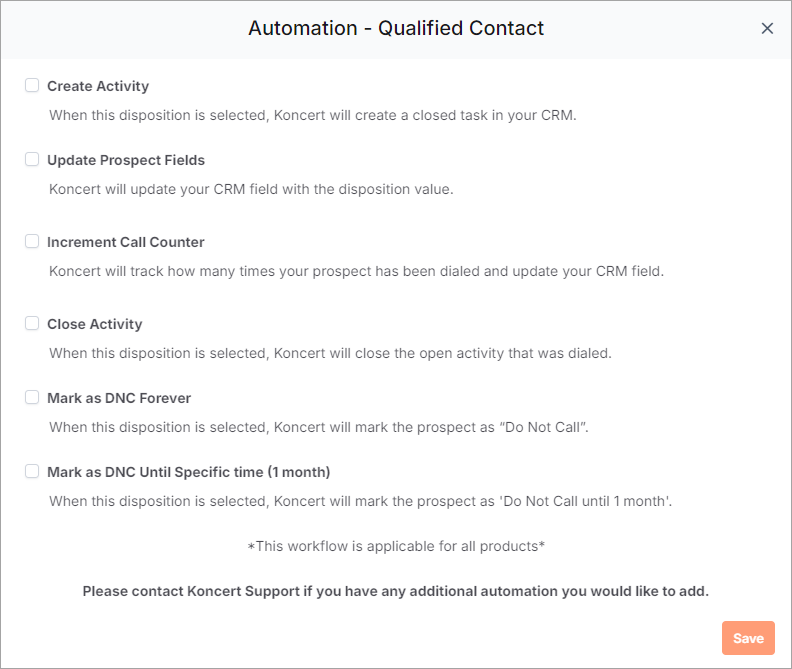The image size is (792, 669).
Task: Click the Increment Call Counter label
Action: click(x=126, y=242)
